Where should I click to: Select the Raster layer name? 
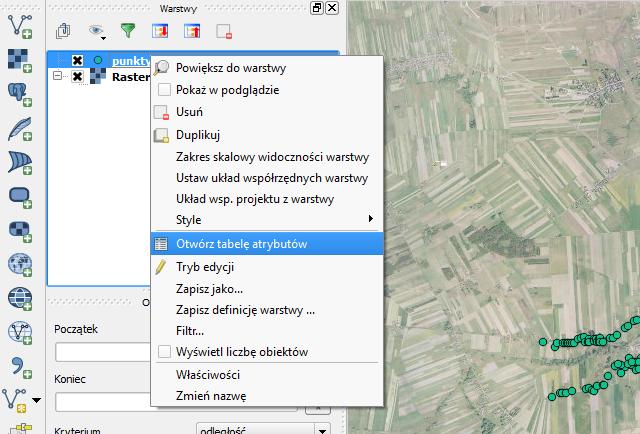click(131, 77)
